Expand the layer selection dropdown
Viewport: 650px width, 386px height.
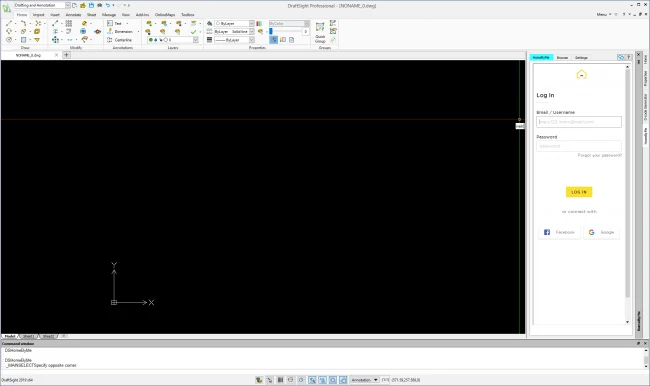tap(172, 40)
